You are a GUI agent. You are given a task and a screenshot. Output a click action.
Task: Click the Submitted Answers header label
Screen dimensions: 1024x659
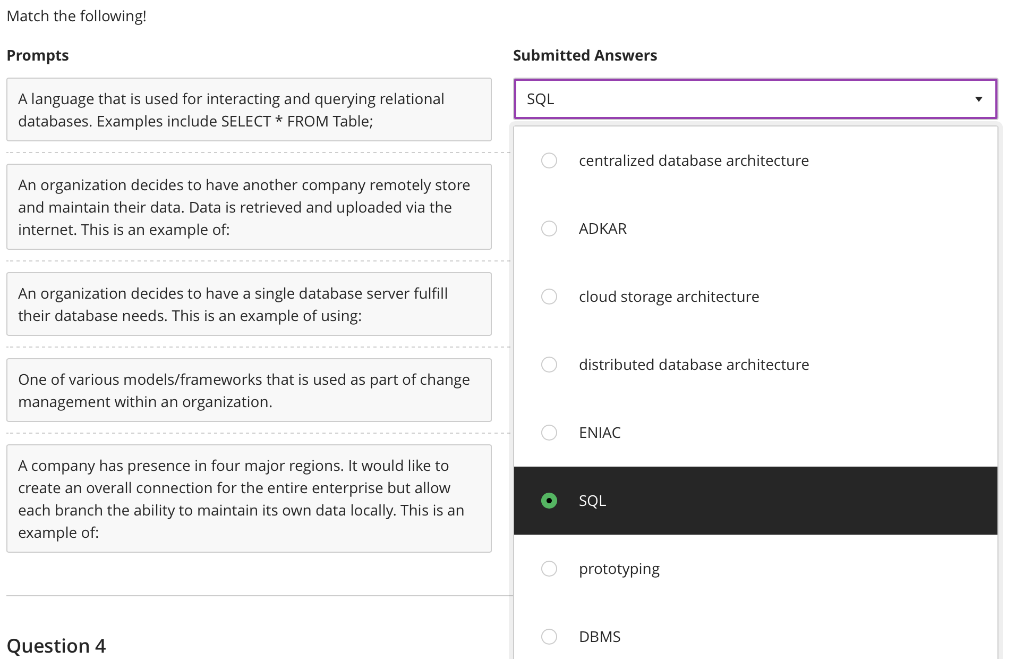(x=585, y=55)
